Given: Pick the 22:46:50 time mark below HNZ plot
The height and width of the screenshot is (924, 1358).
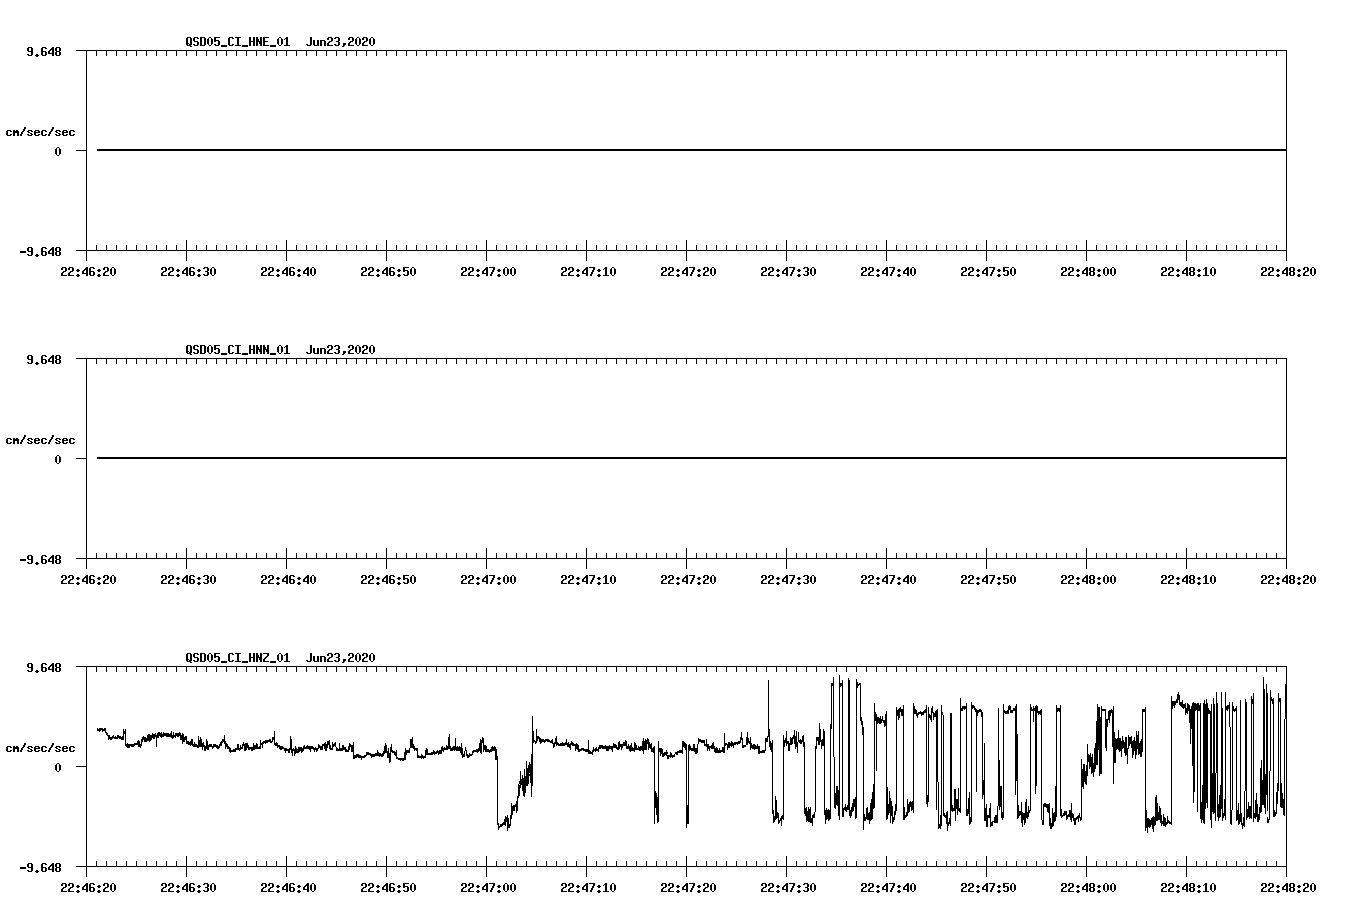Looking at the screenshot, I should click(x=387, y=887).
